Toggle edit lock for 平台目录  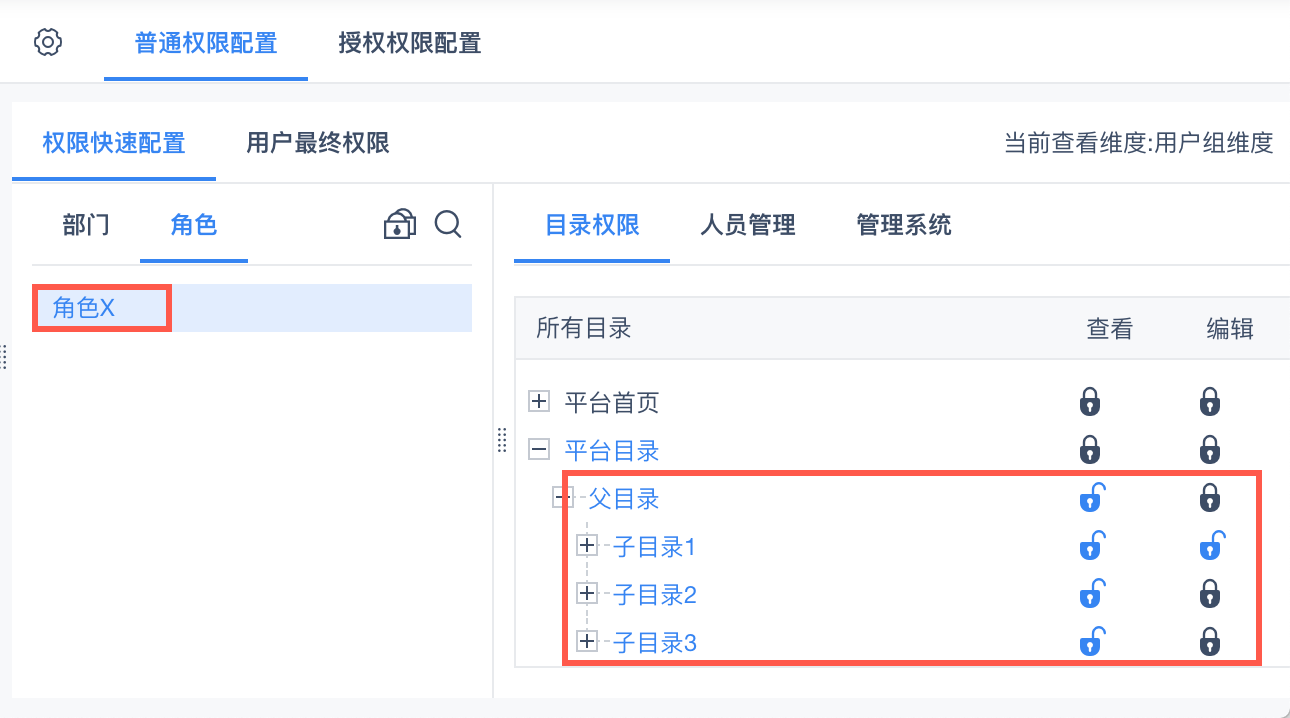point(1210,450)
